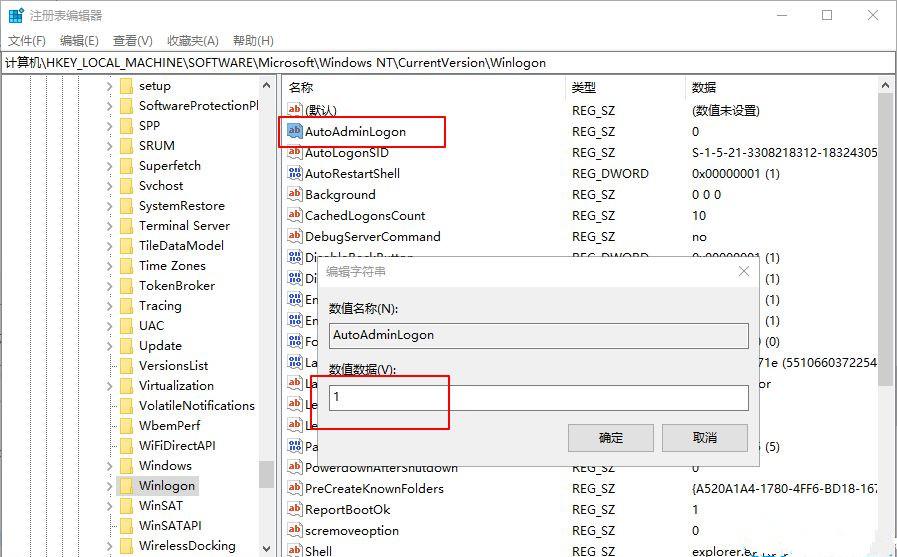Click the Winlogon folder icon
The image size is (897, 557).
coord(126,486)
